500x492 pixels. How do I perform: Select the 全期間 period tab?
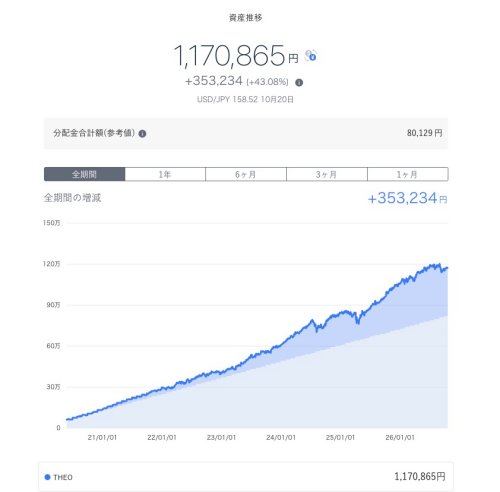point(84,174)
